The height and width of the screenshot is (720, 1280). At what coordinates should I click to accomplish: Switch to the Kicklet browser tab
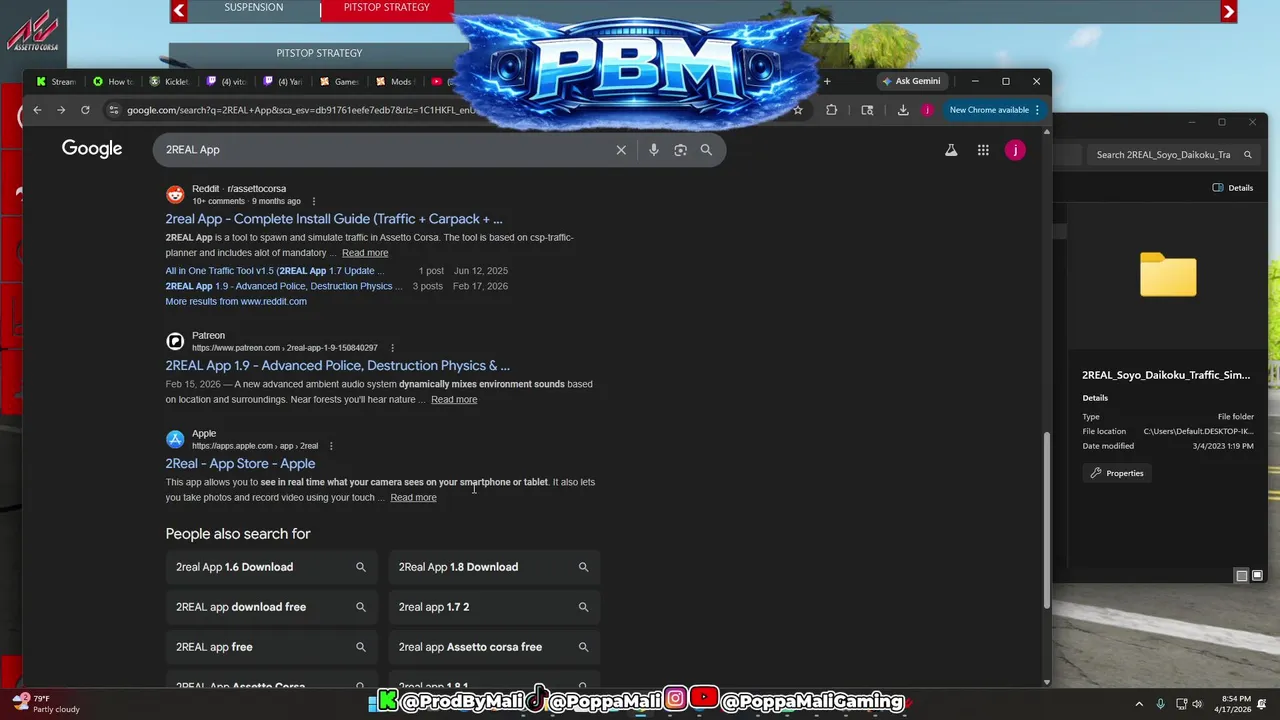point(169,82)
